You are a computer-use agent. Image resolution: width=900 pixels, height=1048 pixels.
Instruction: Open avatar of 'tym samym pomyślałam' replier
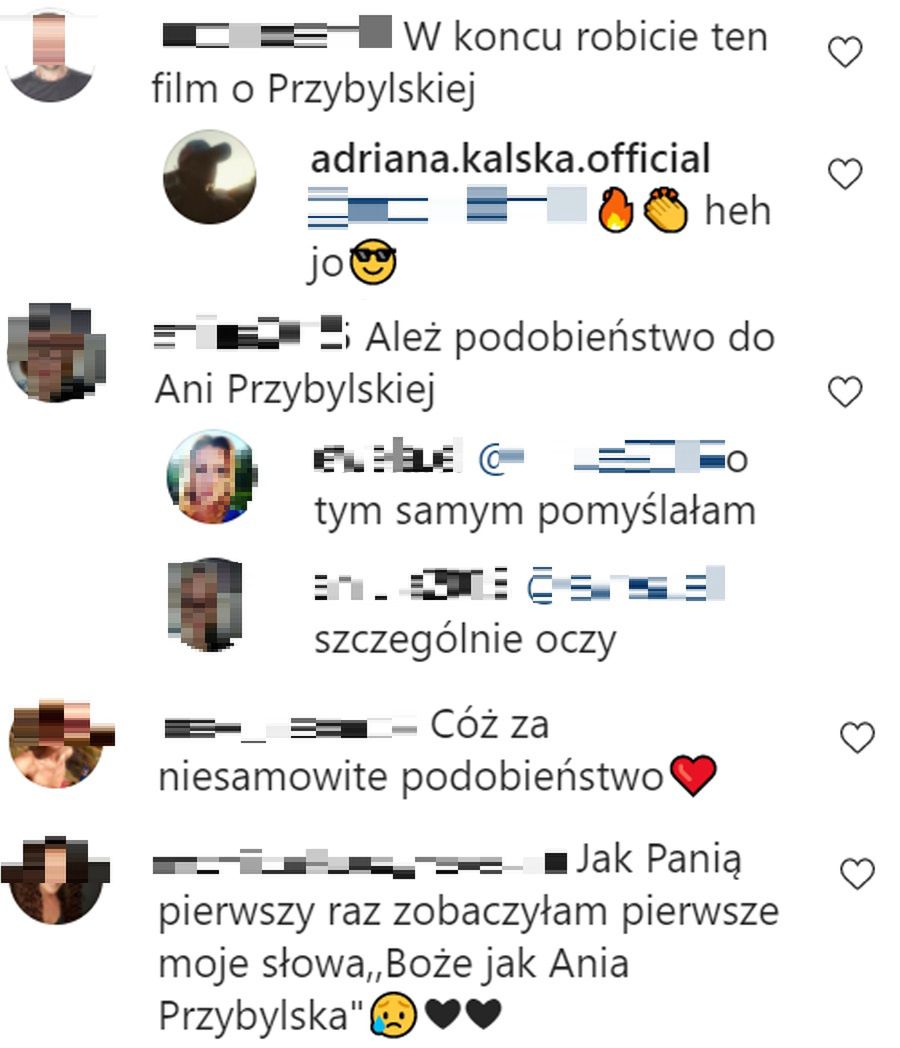(x=212, y=476)
